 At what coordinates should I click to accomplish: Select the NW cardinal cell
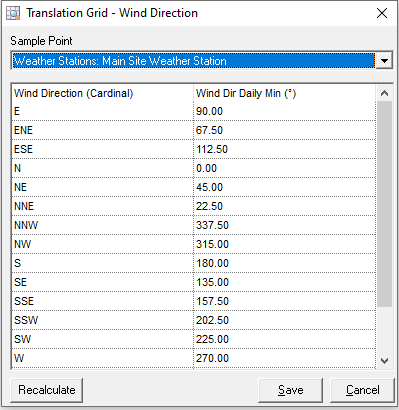coord(103,244)
